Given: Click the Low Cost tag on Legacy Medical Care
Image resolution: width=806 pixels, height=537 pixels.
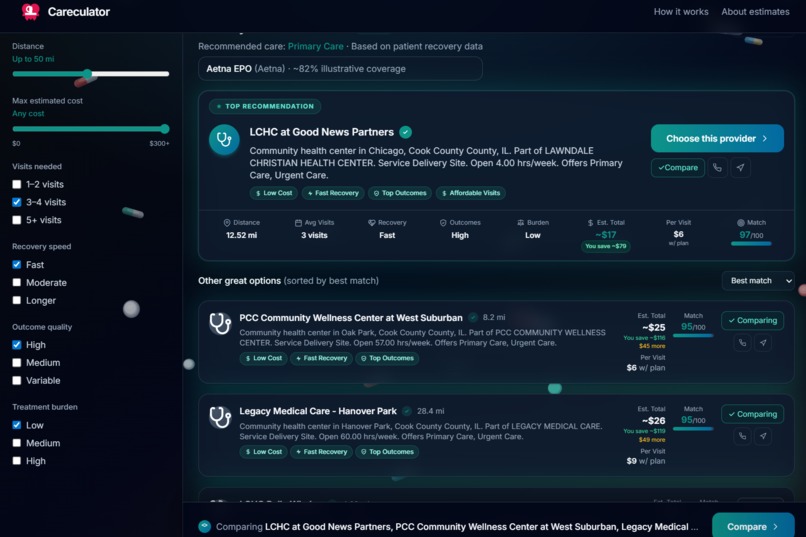Looking at the screenshot, I should tap(264, 452).
